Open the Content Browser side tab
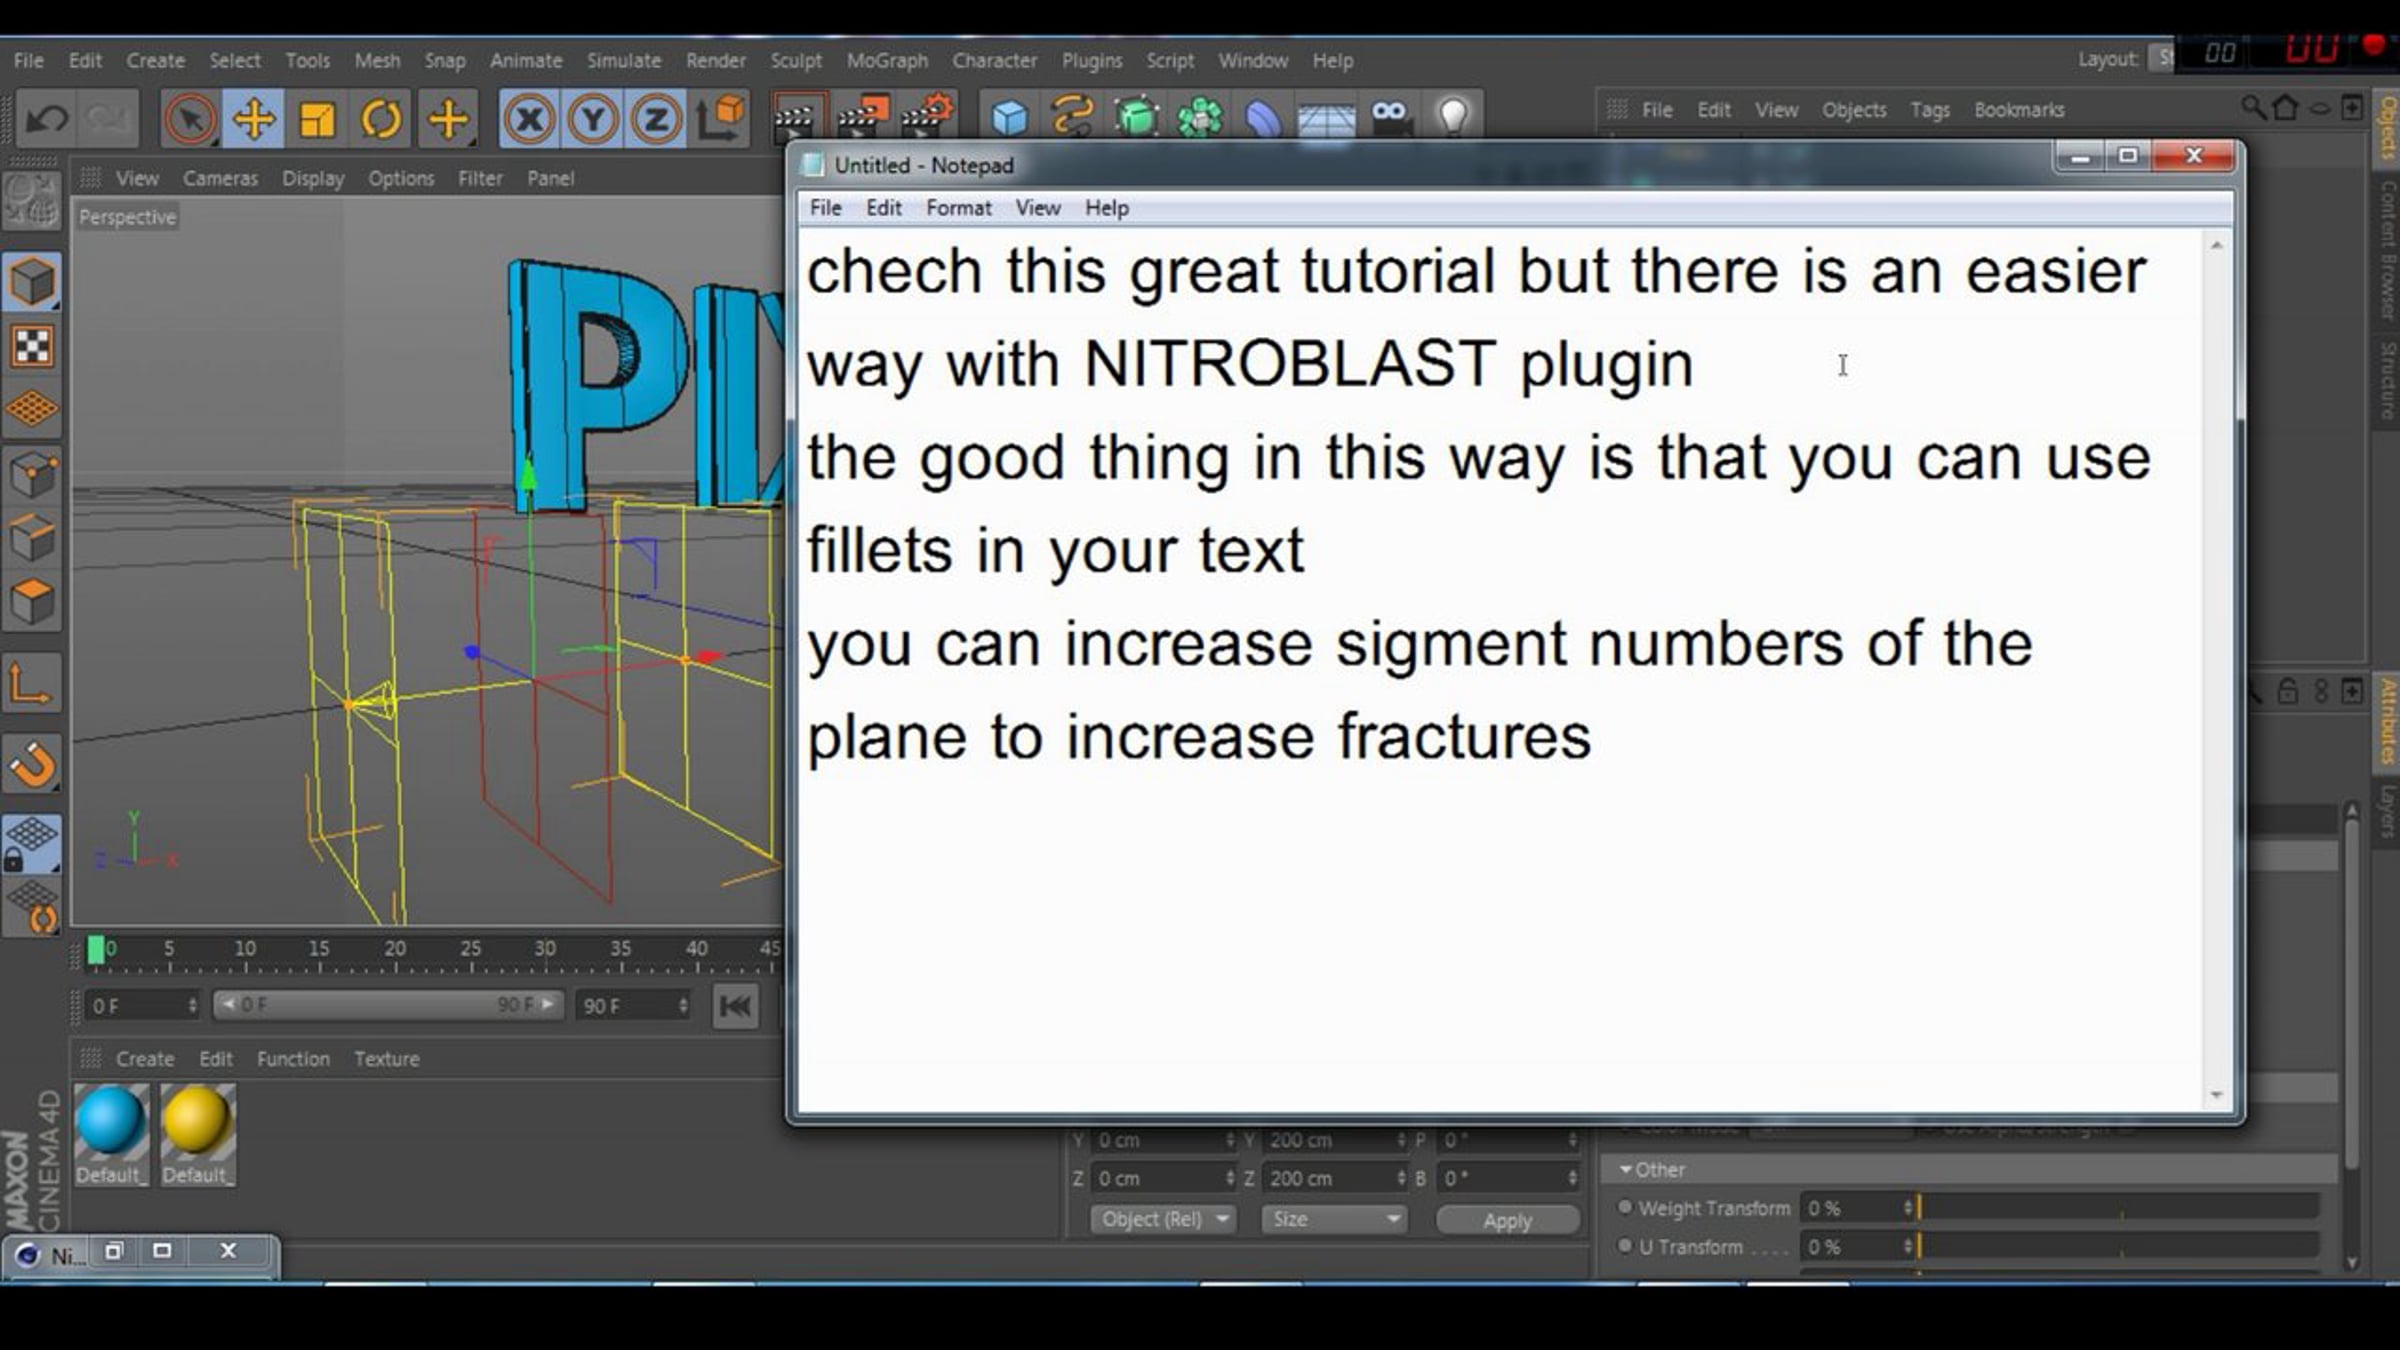Image resolution: width=2400 pixels, height=1350 pixels. pyautogui.click(x=2387, y=250)
